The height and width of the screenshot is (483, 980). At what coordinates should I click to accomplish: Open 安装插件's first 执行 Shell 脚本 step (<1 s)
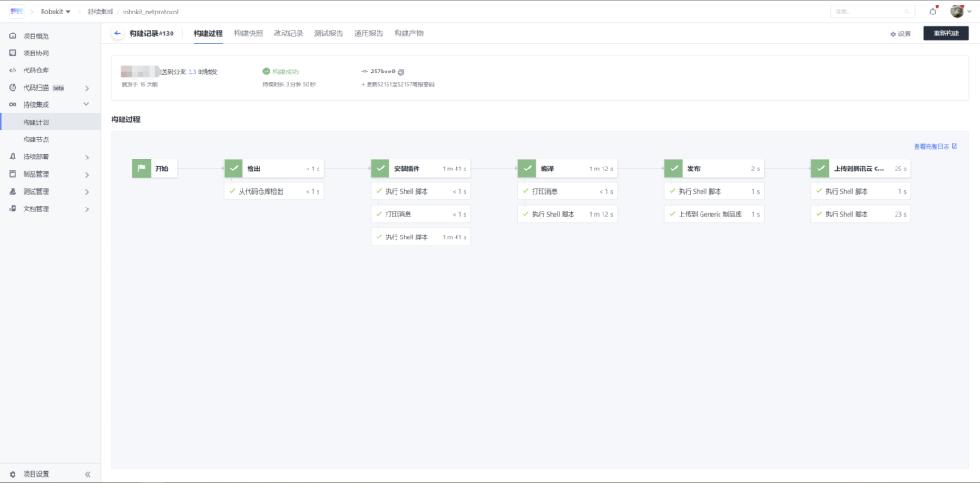point(421,191)
